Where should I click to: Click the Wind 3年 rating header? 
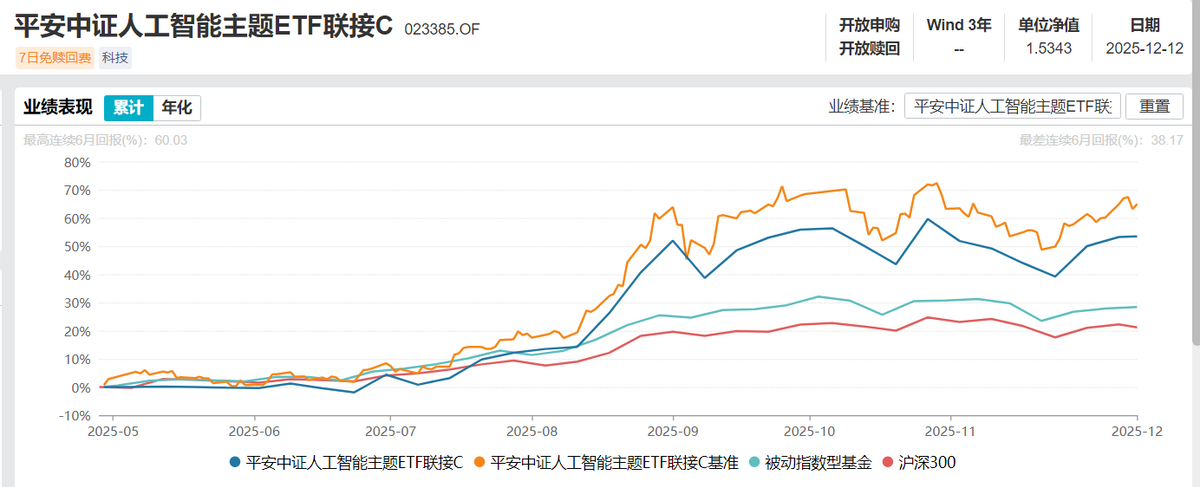click(959, 25)
